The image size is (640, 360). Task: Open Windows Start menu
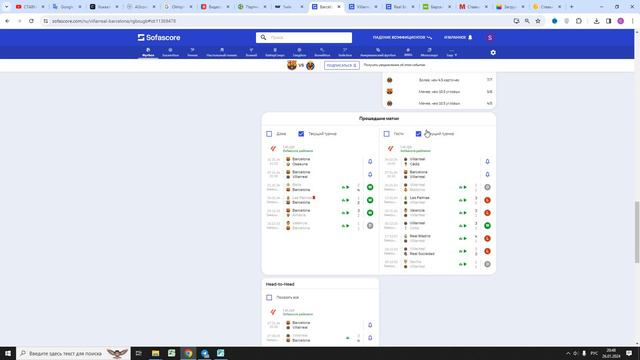(x=8, y=353)
